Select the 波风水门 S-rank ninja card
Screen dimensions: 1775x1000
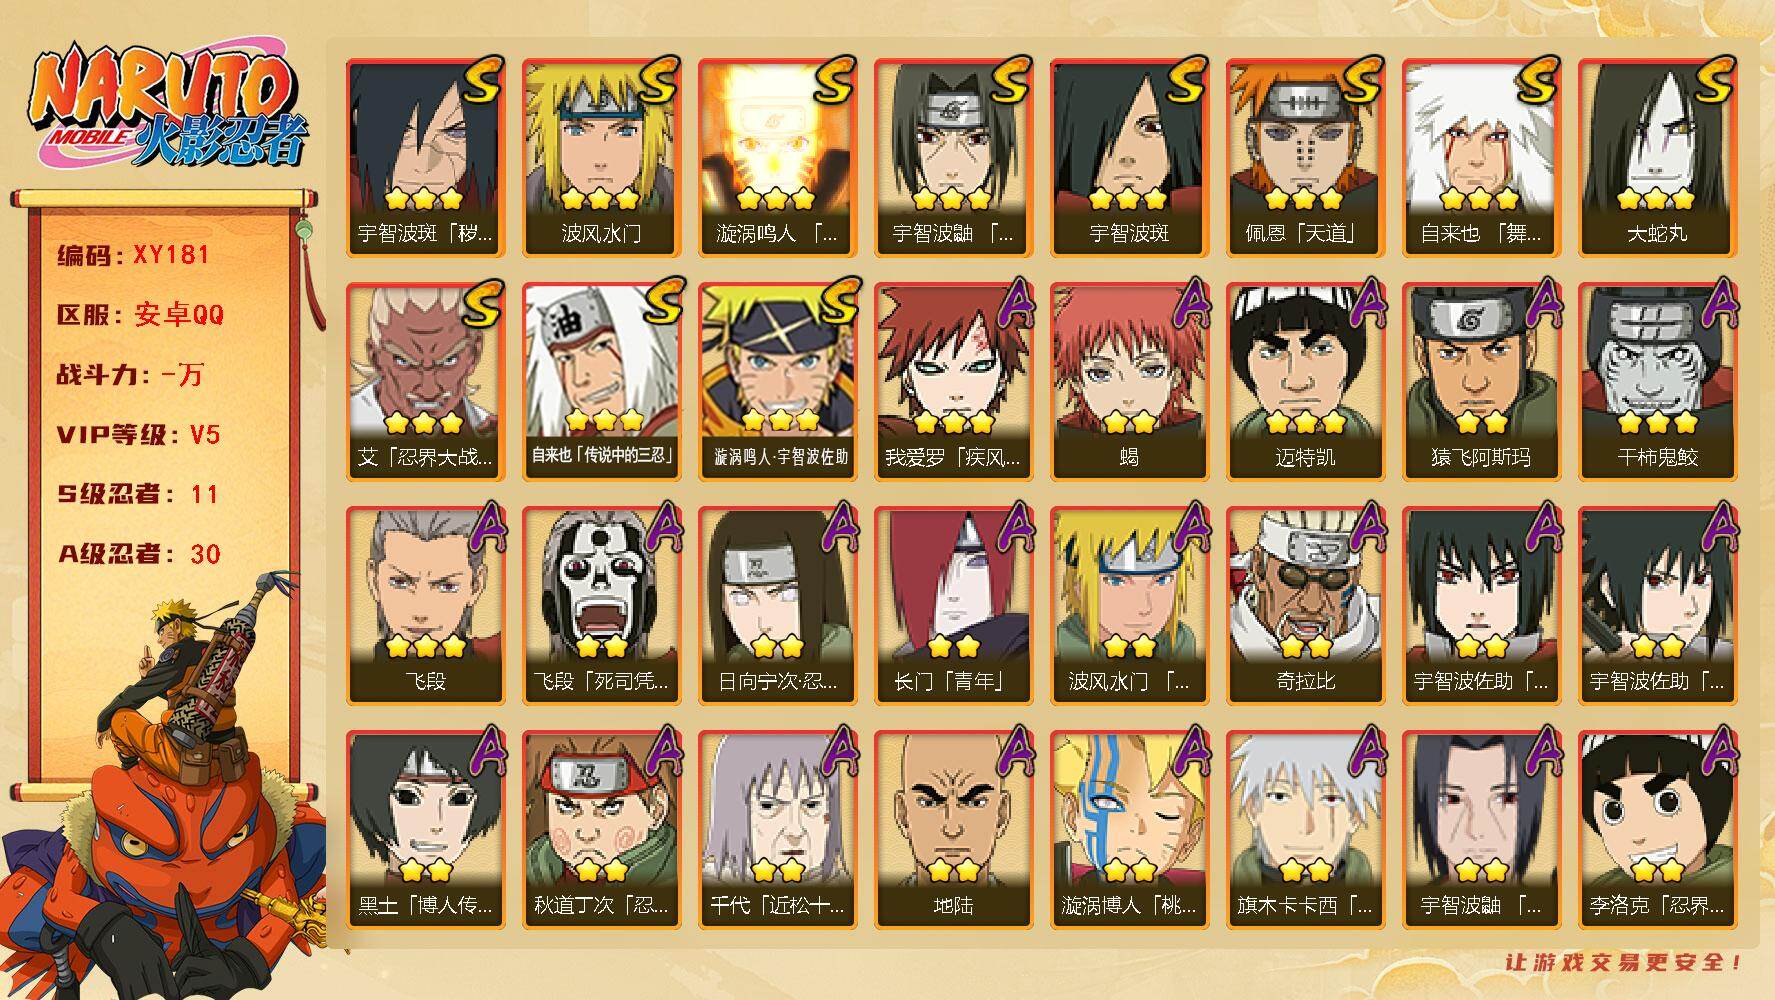601,158
